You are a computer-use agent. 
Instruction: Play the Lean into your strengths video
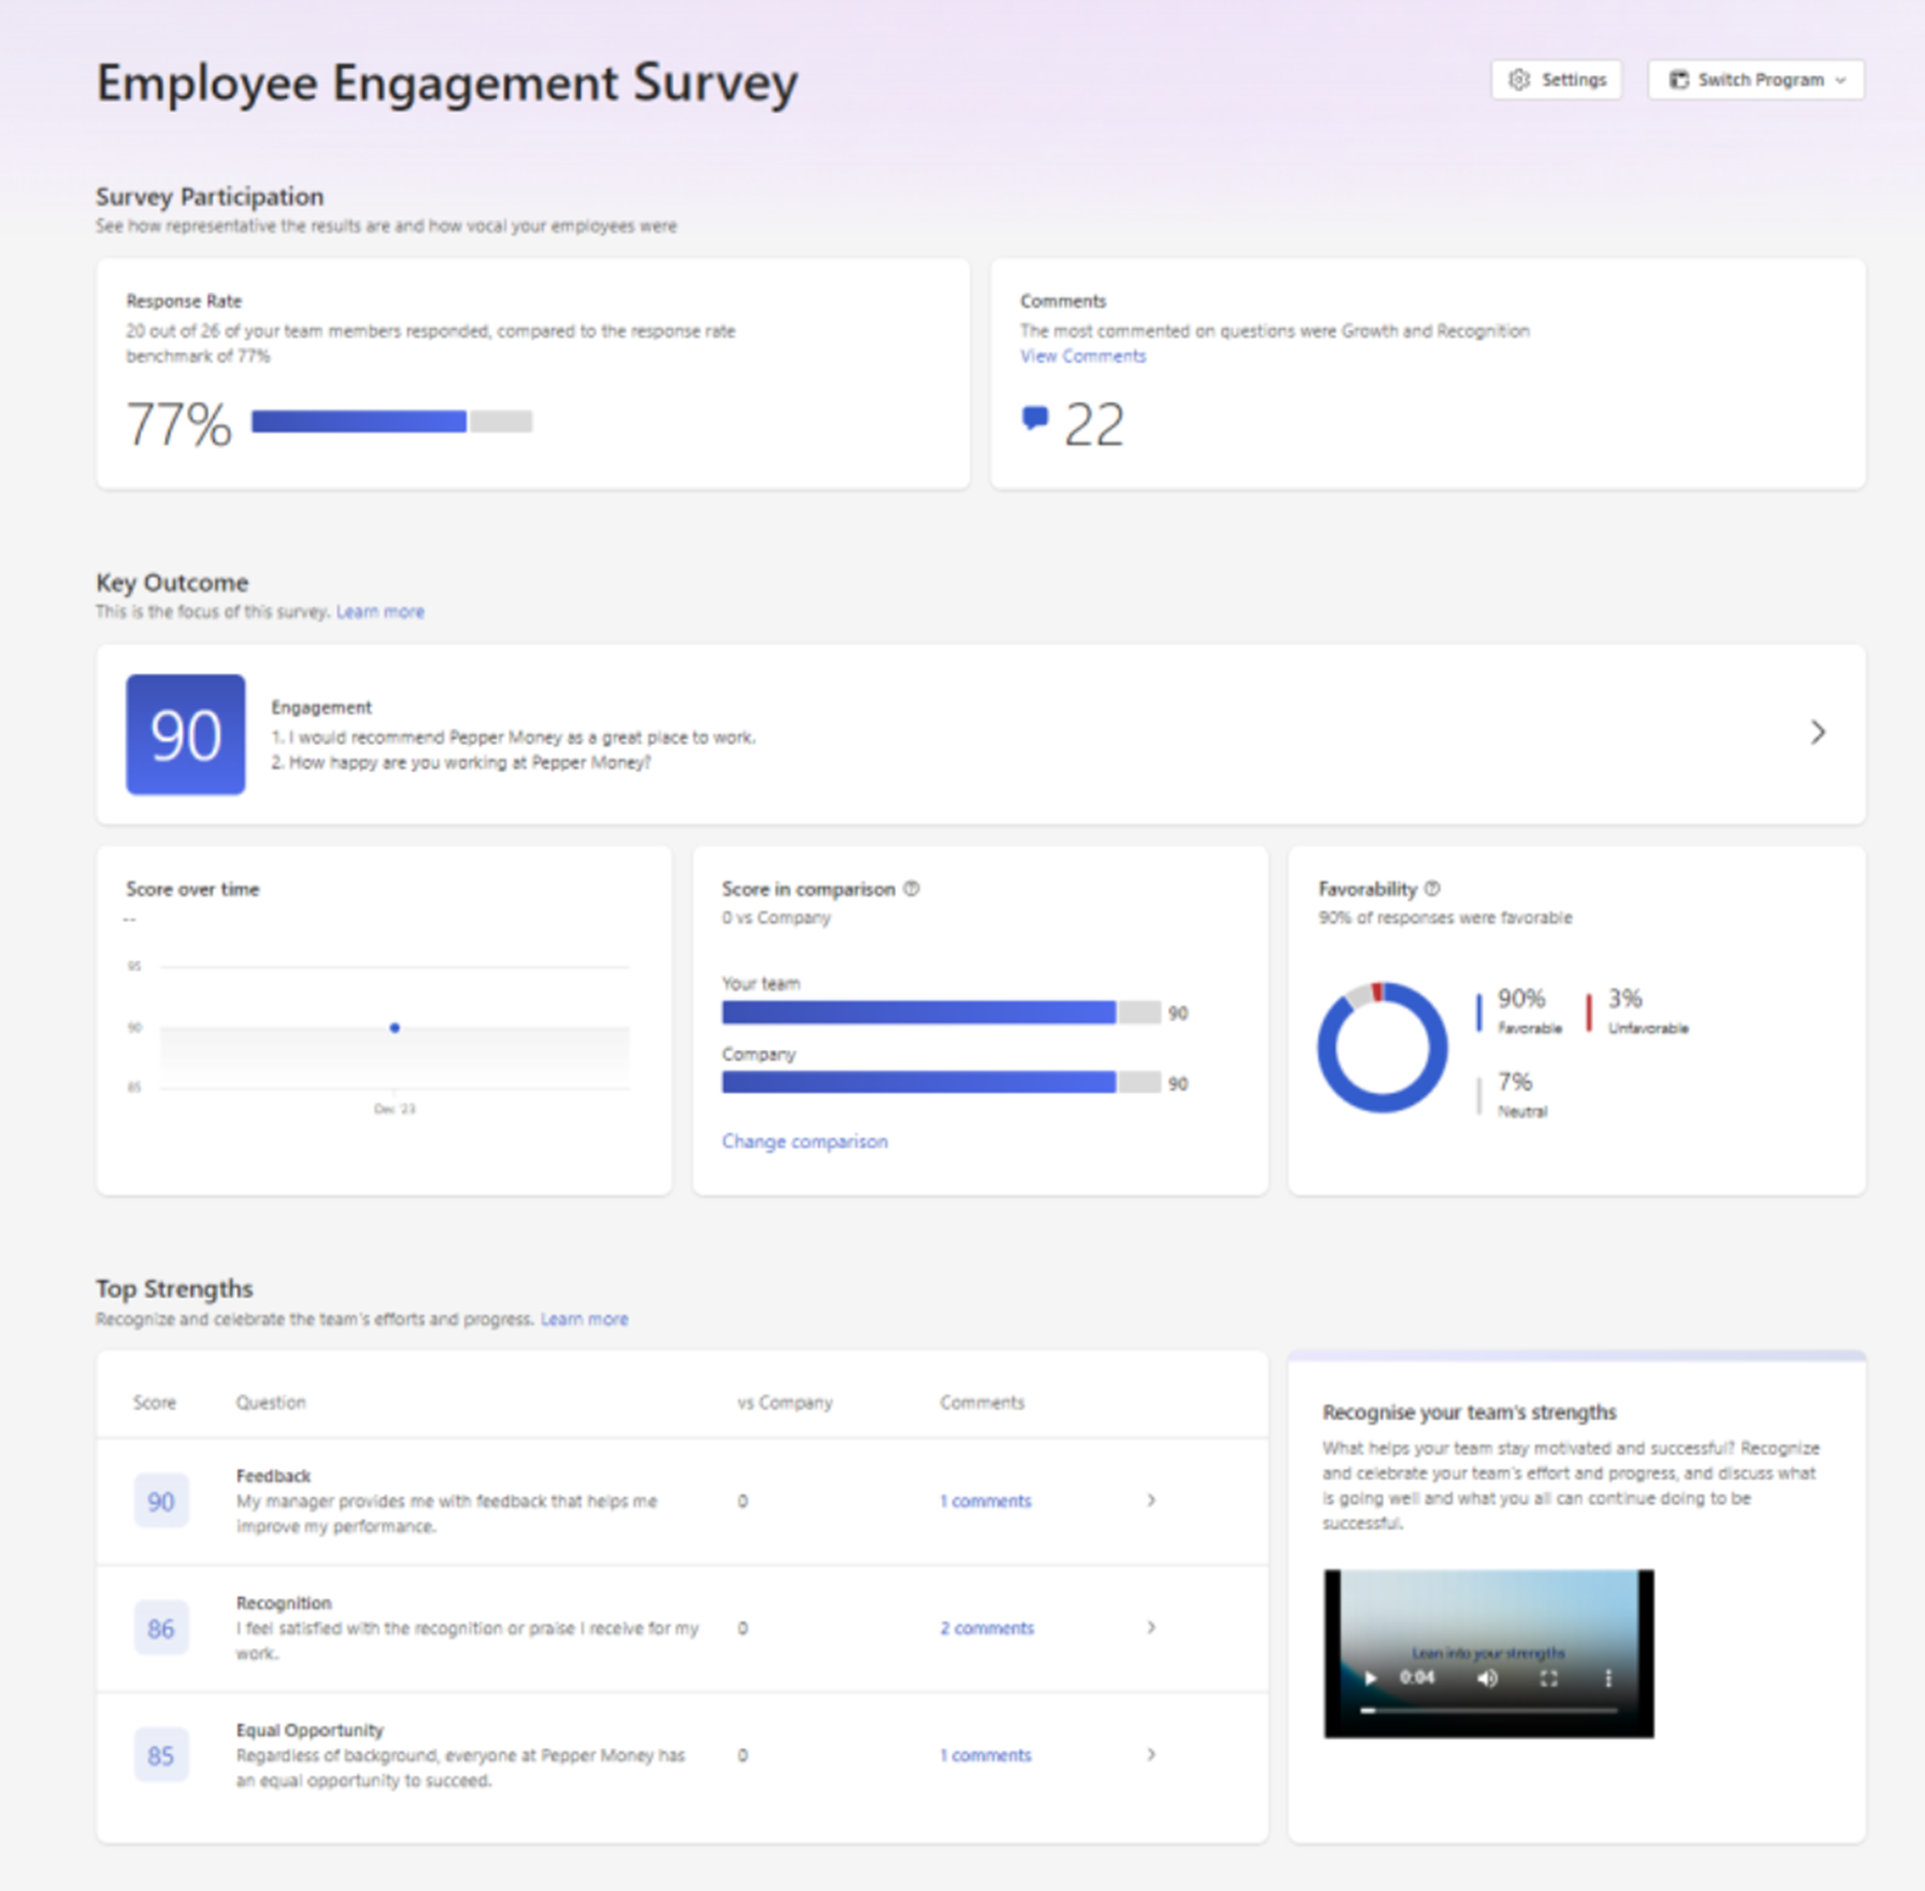pos(1370,1679)
